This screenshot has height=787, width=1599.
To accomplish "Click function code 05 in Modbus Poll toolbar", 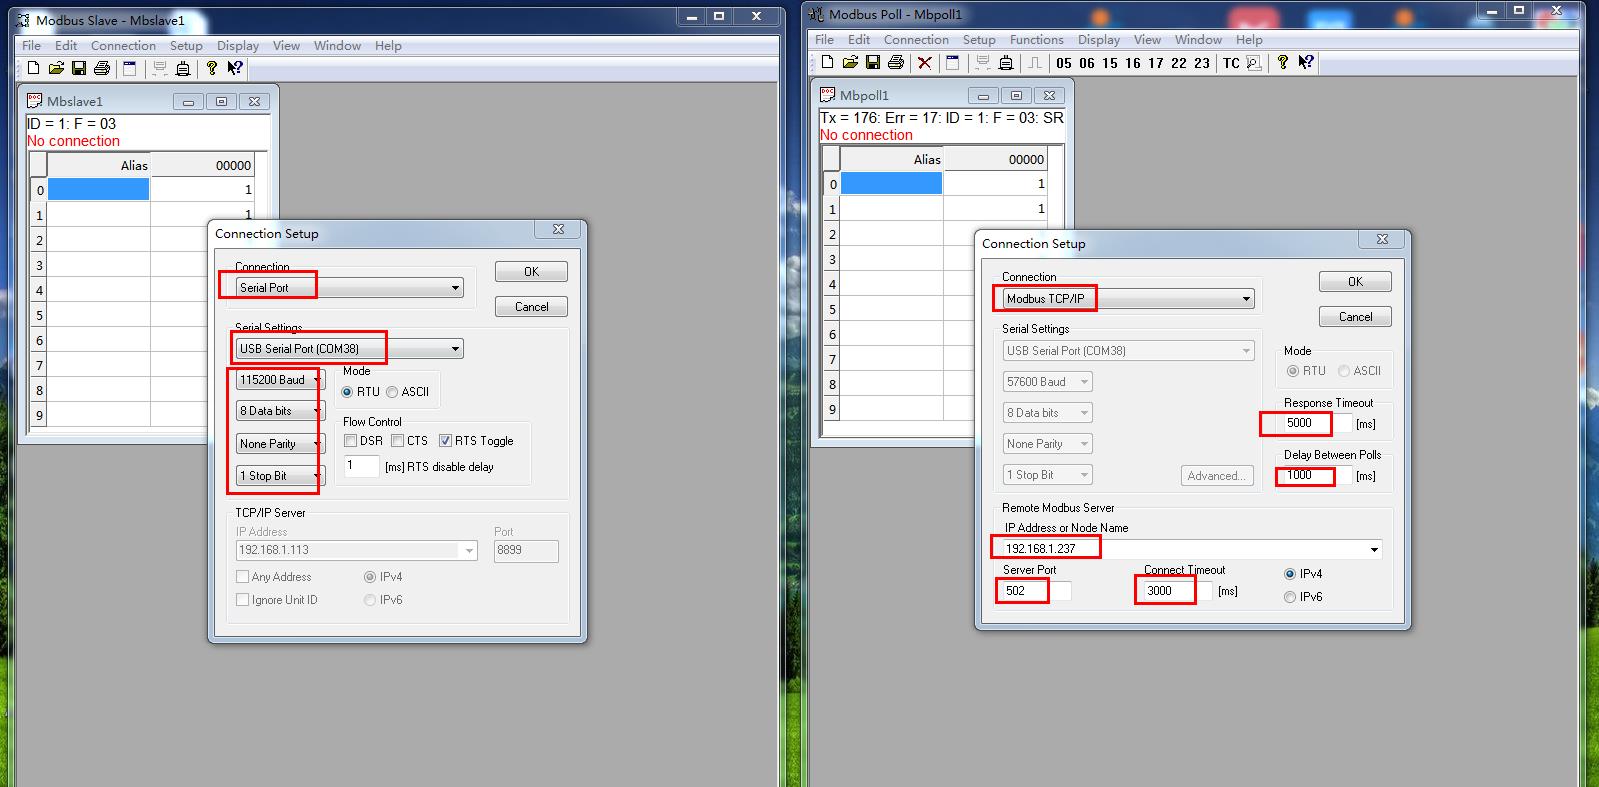I will pyautogui.click(x=1064, y=63).
